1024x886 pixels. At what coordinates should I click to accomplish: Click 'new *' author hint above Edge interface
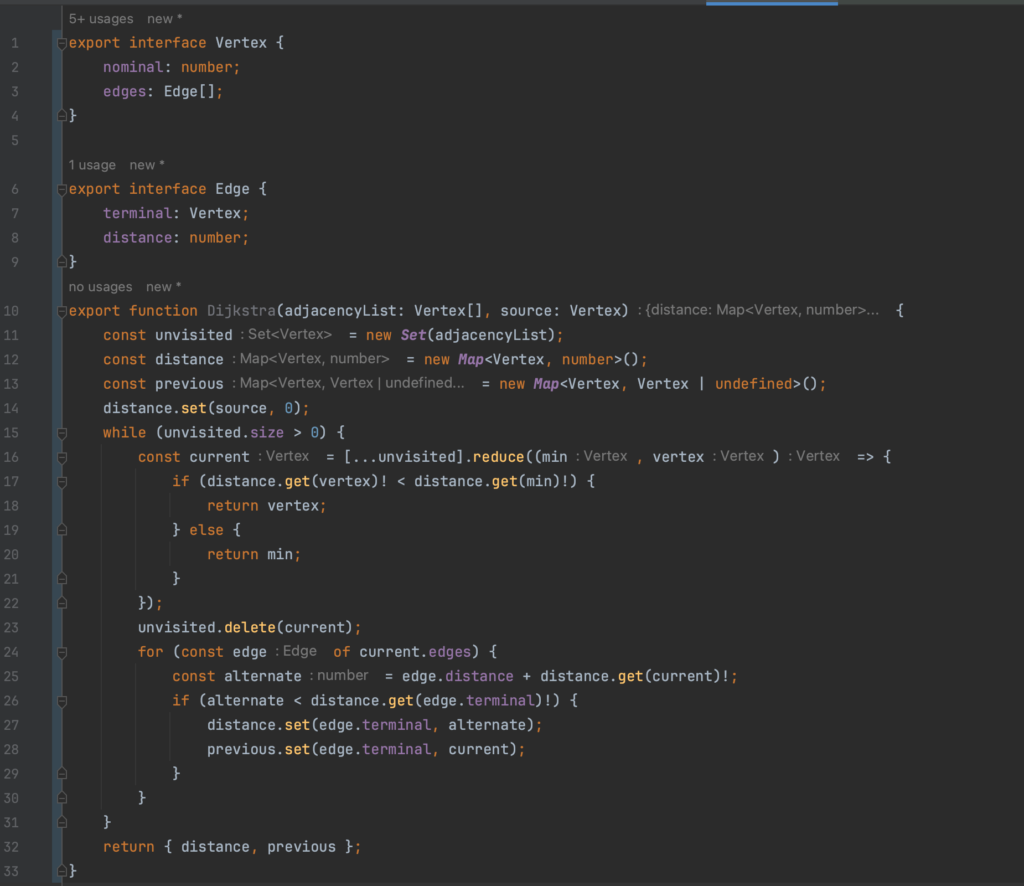click(x=148, y=165)
